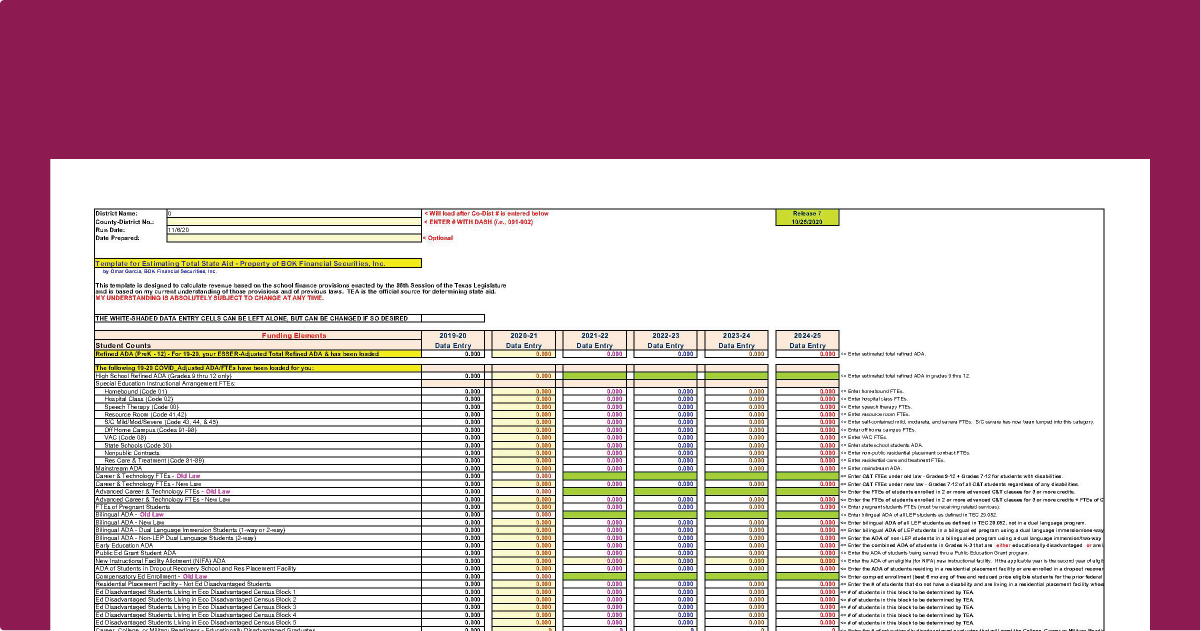1201x631 pixels.
Task: Click the Refined ADA 2024-25 entry cell
Action: click(x=807, y=354)
